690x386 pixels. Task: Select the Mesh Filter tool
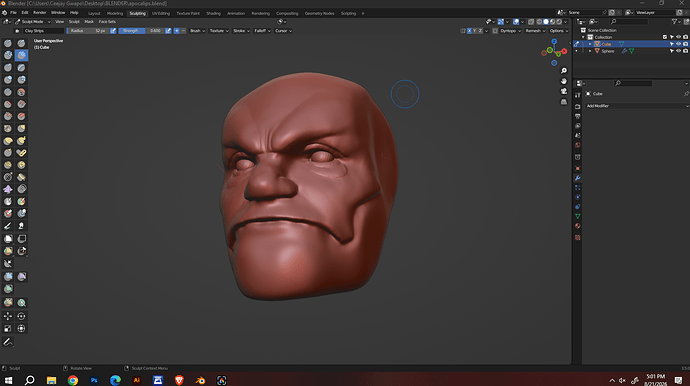pos(8,276)
